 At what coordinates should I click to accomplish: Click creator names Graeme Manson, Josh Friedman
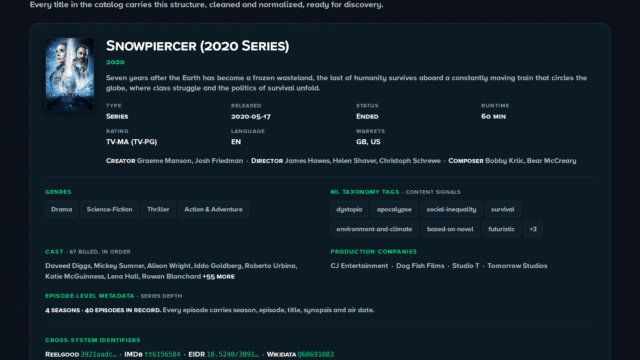[x=190, y=160]
